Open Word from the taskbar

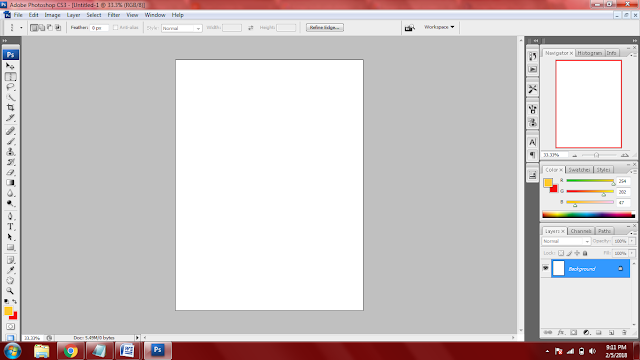pyautogui.click(x=127, y=351)
